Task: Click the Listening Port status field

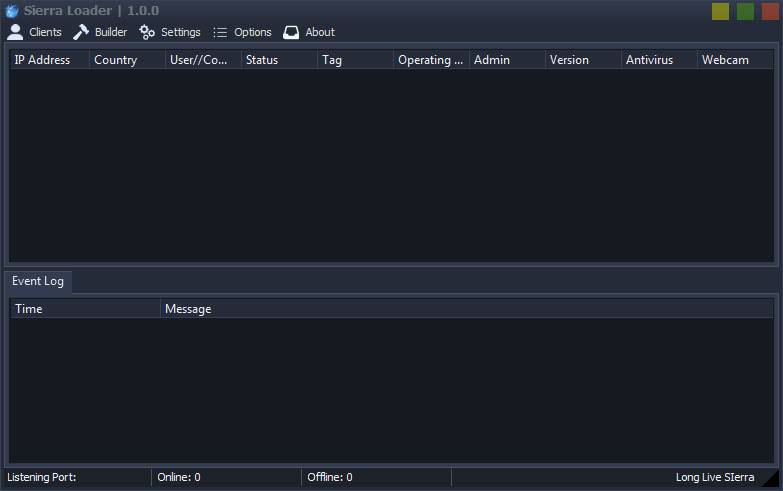Action: click(x=76, y=478)
